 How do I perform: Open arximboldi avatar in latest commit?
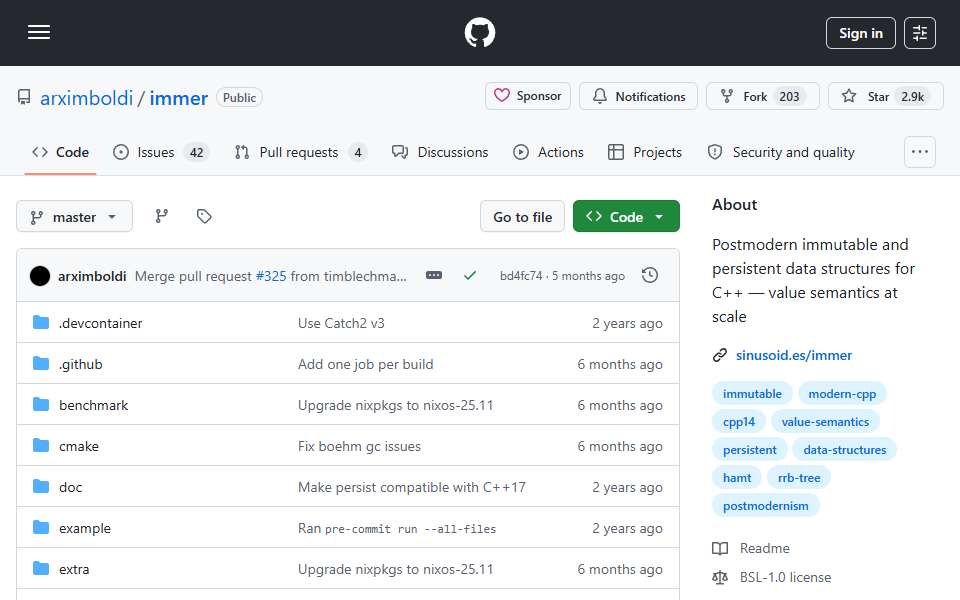(40, 276)
